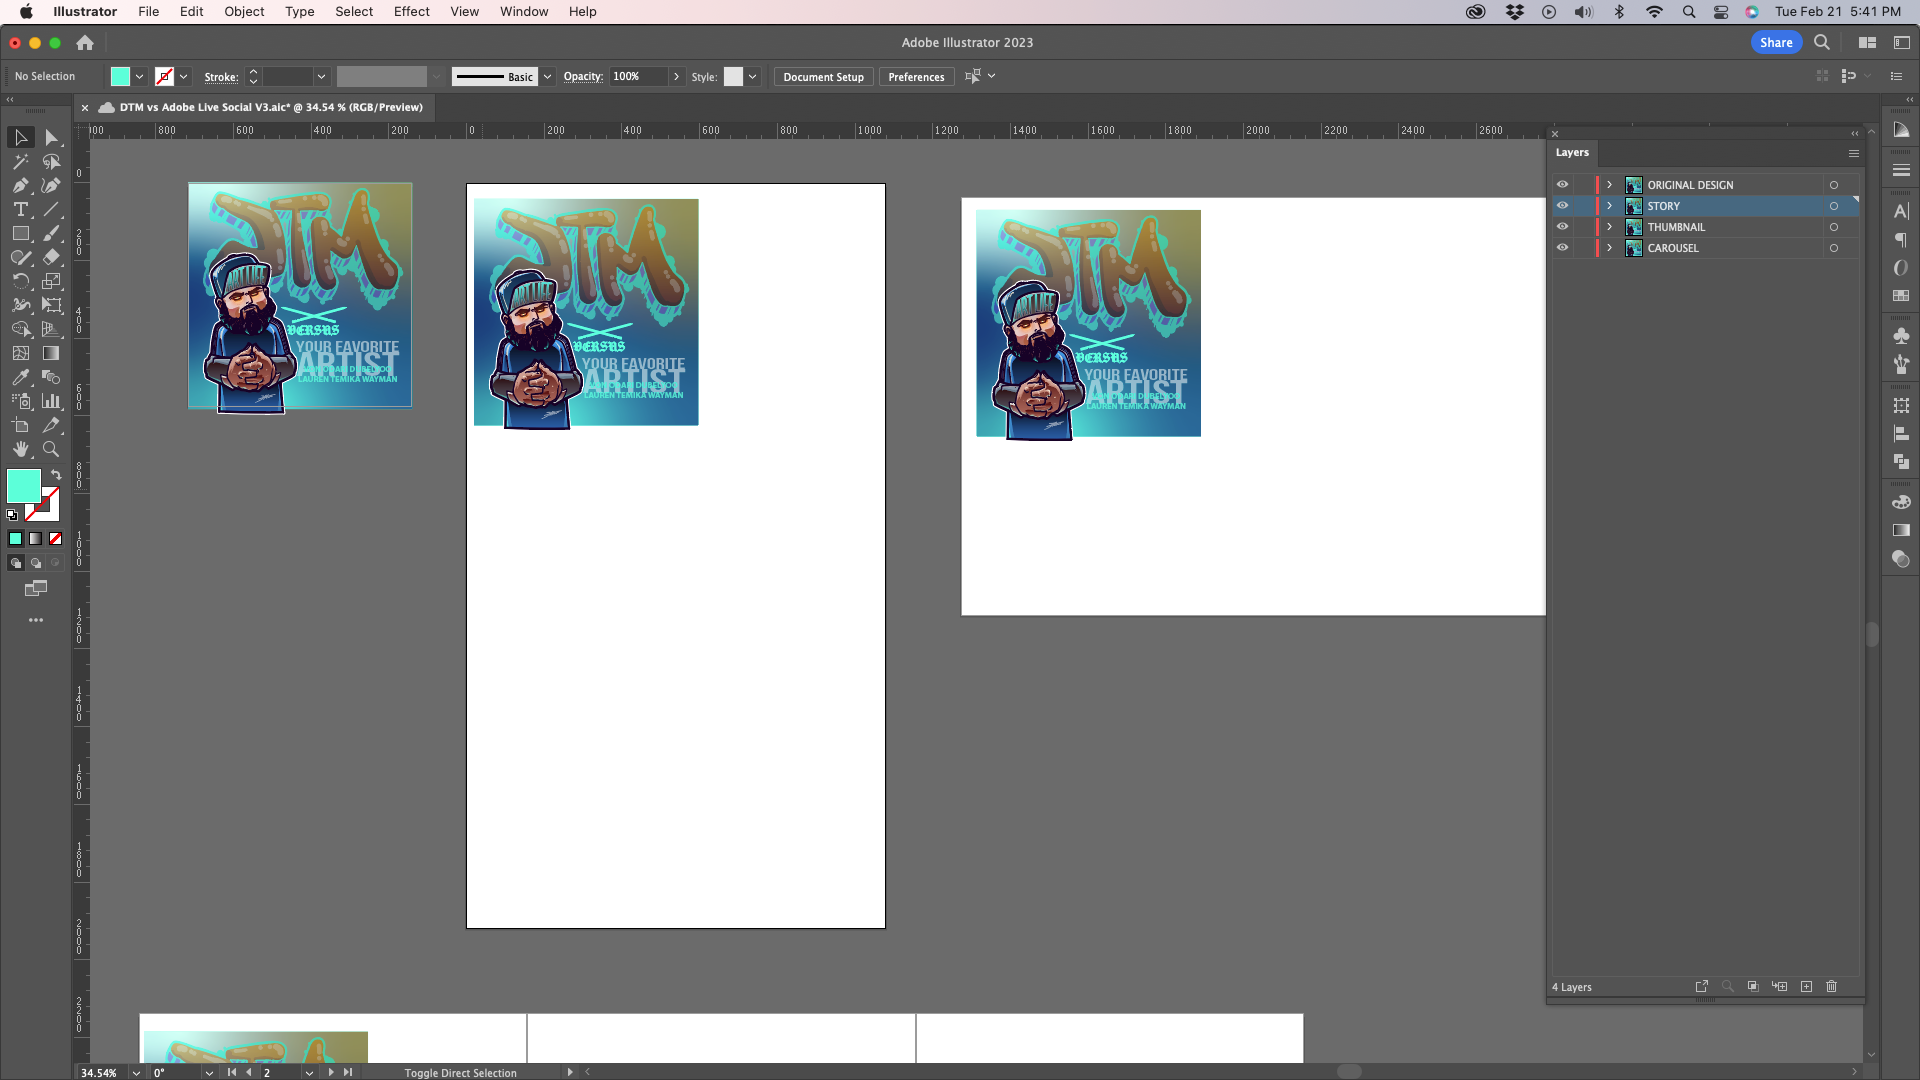Select the Gradient tool

52,353
